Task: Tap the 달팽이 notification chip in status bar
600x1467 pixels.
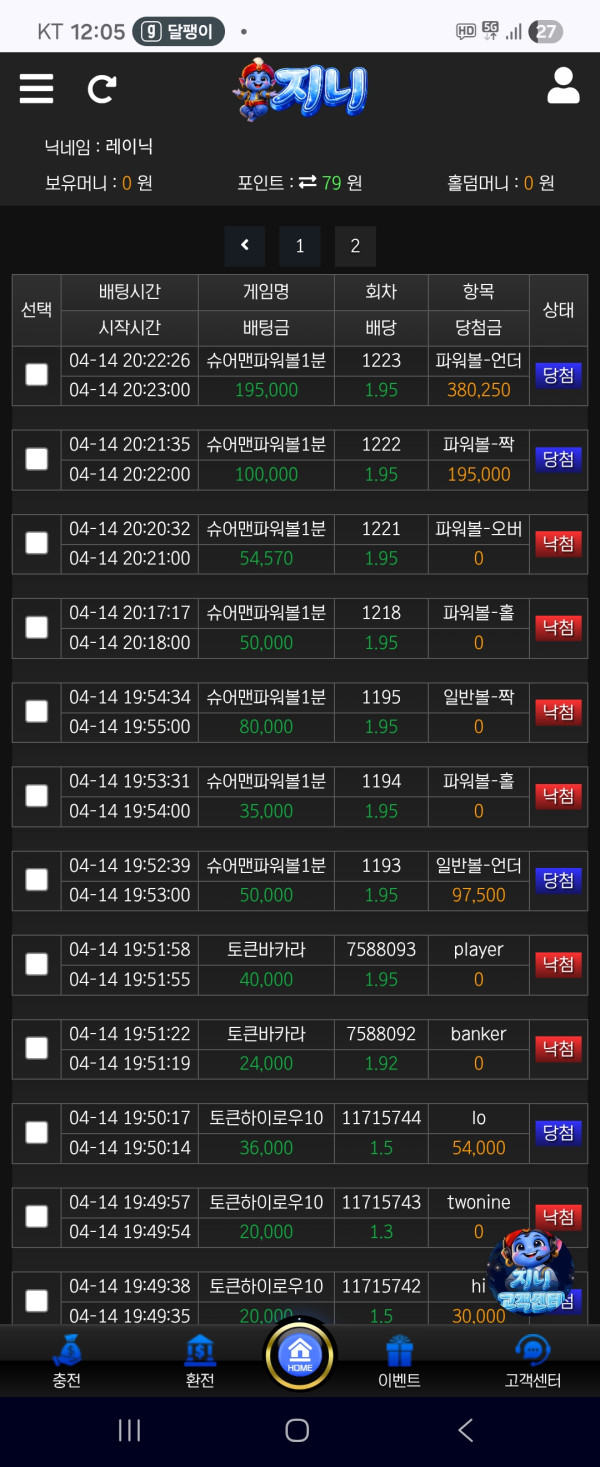Action: (x=179, y=32)
